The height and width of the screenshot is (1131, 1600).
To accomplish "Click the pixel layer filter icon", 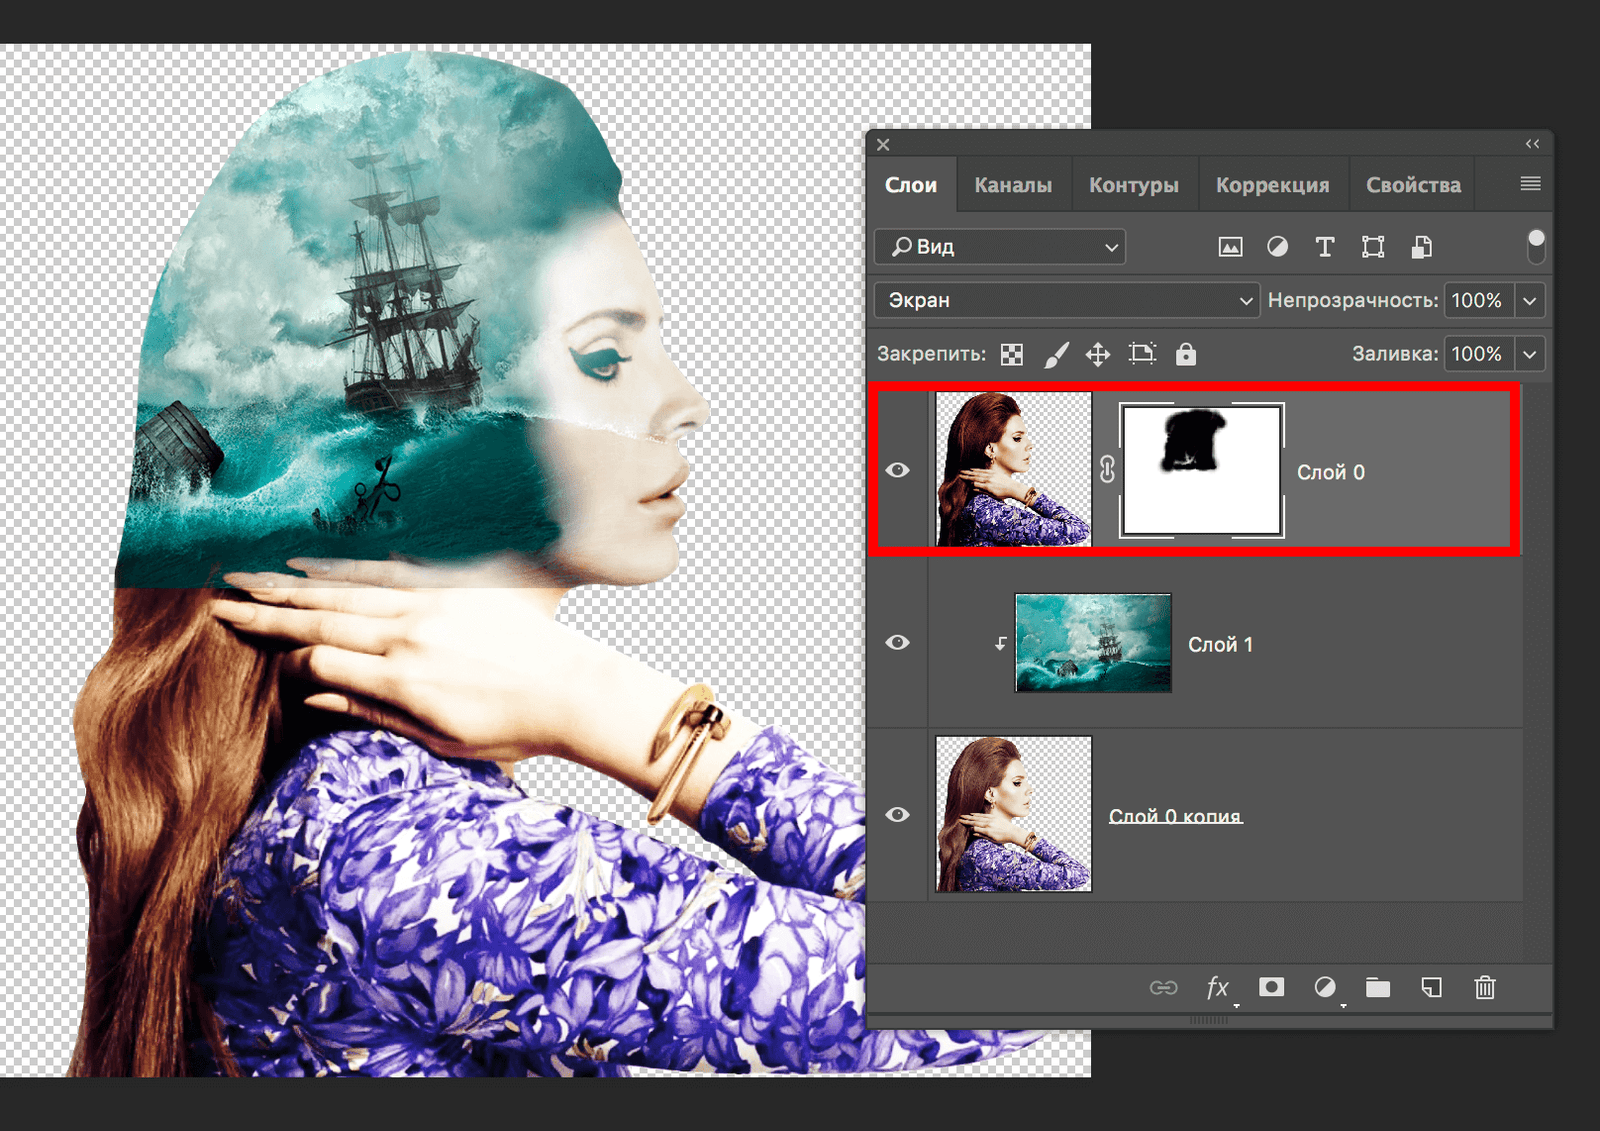I will pyautogui.click(x=1230, y=247).
